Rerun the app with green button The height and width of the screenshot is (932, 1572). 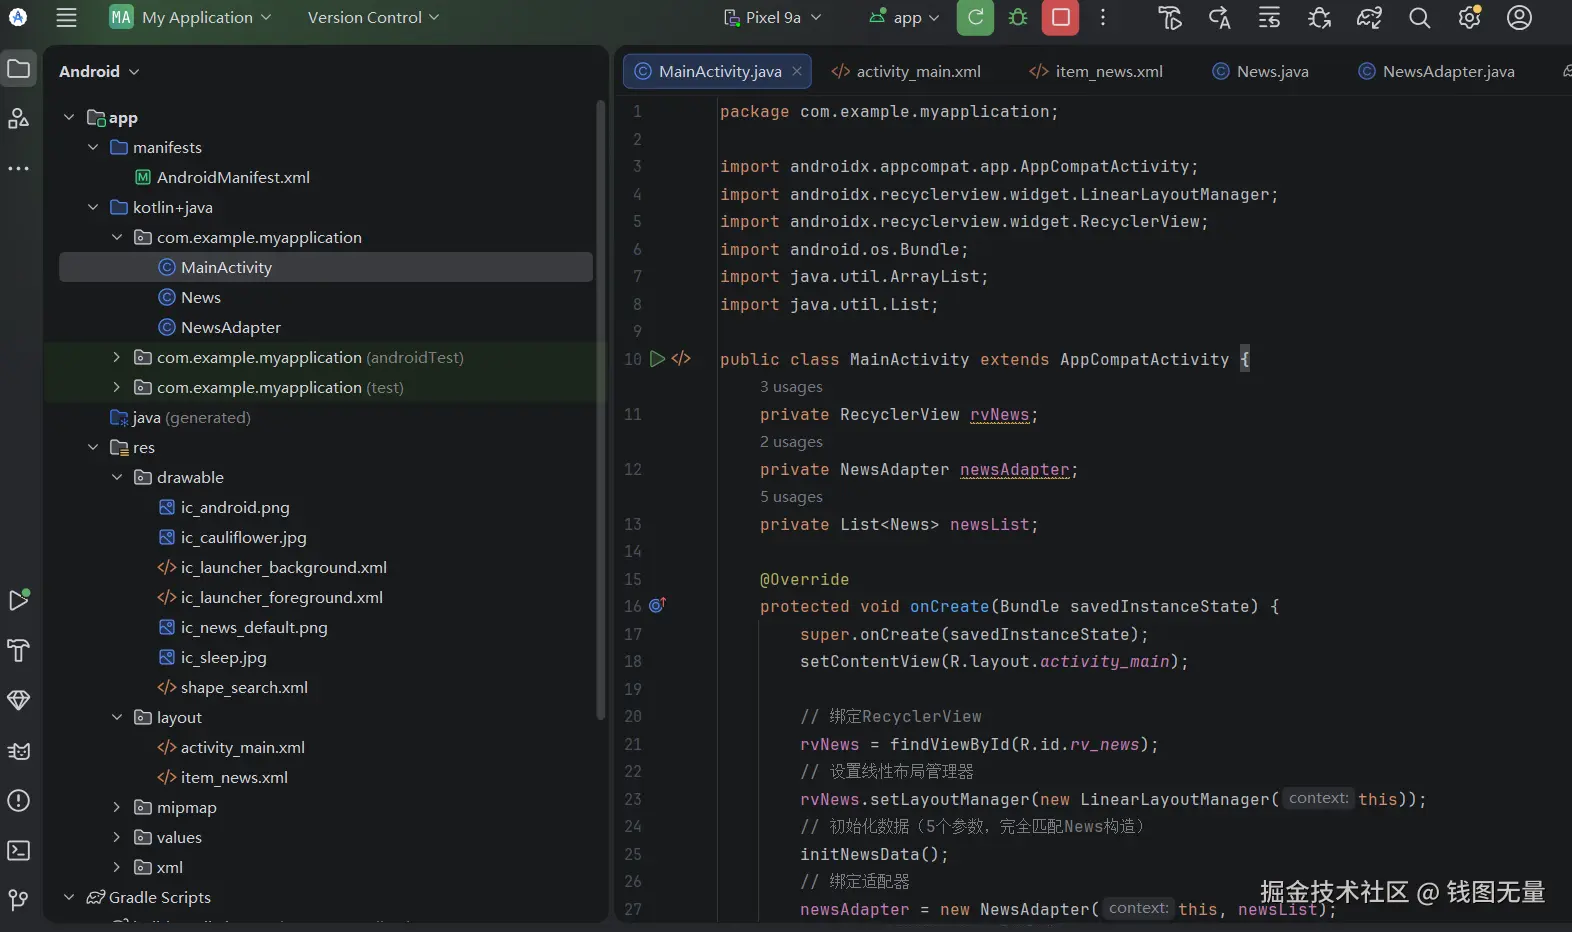tap(975, 18)
